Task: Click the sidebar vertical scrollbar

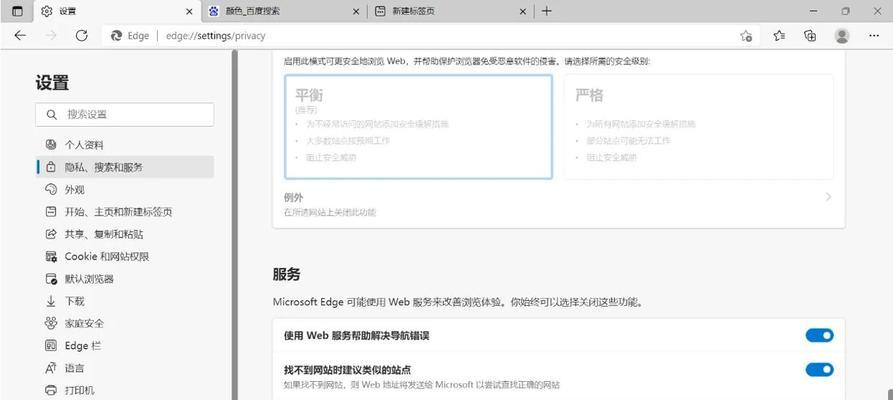Action: pos(234,225)
